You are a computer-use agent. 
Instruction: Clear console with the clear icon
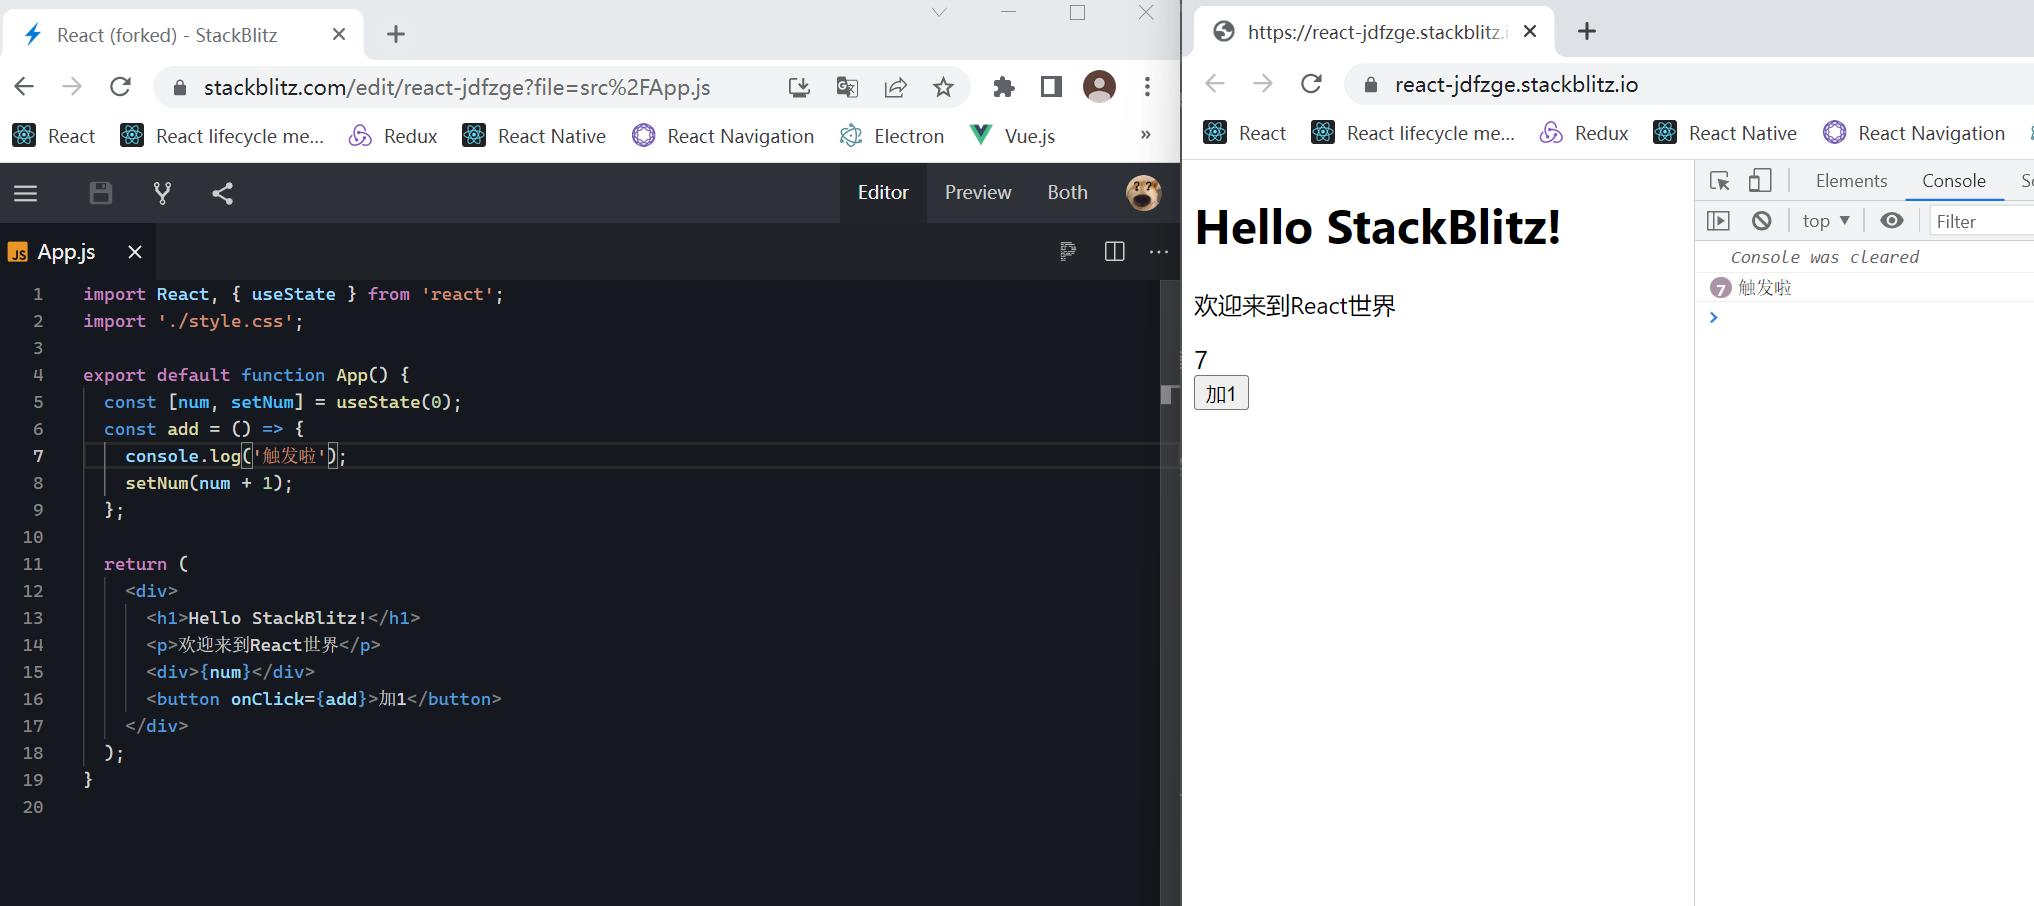coord(1762,221)
